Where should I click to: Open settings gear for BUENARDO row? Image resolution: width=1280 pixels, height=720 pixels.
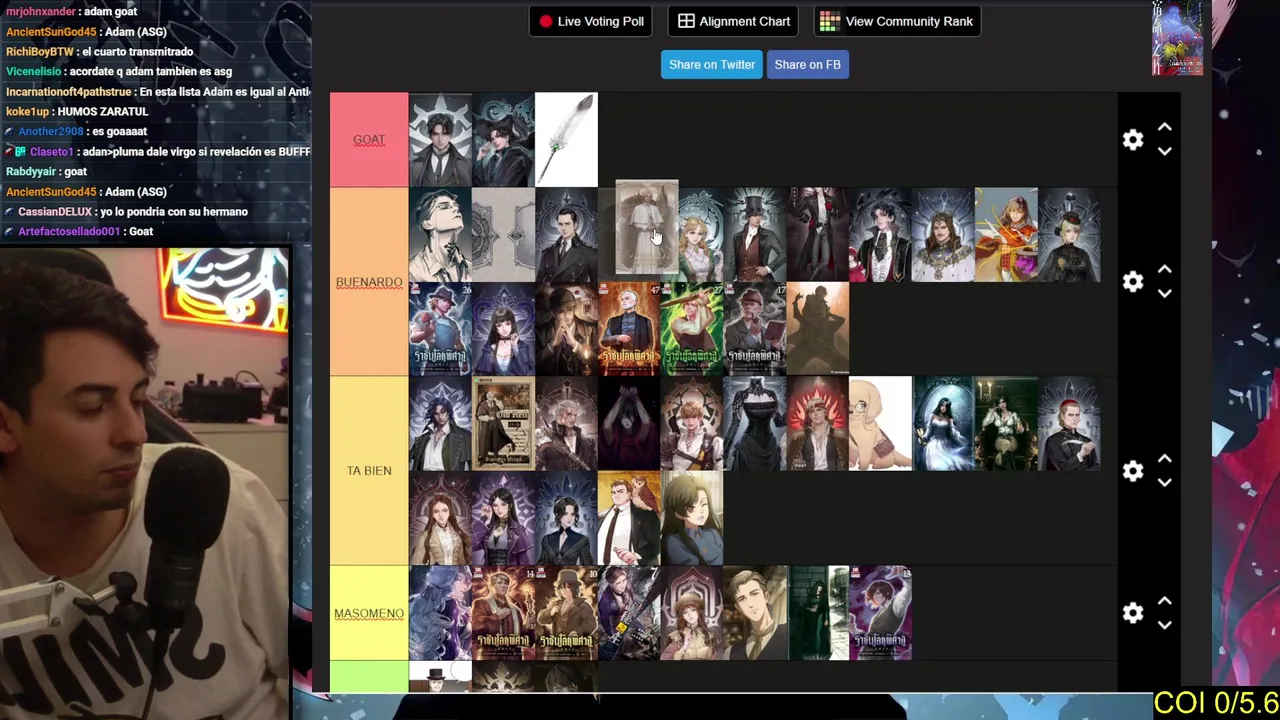1132,282
